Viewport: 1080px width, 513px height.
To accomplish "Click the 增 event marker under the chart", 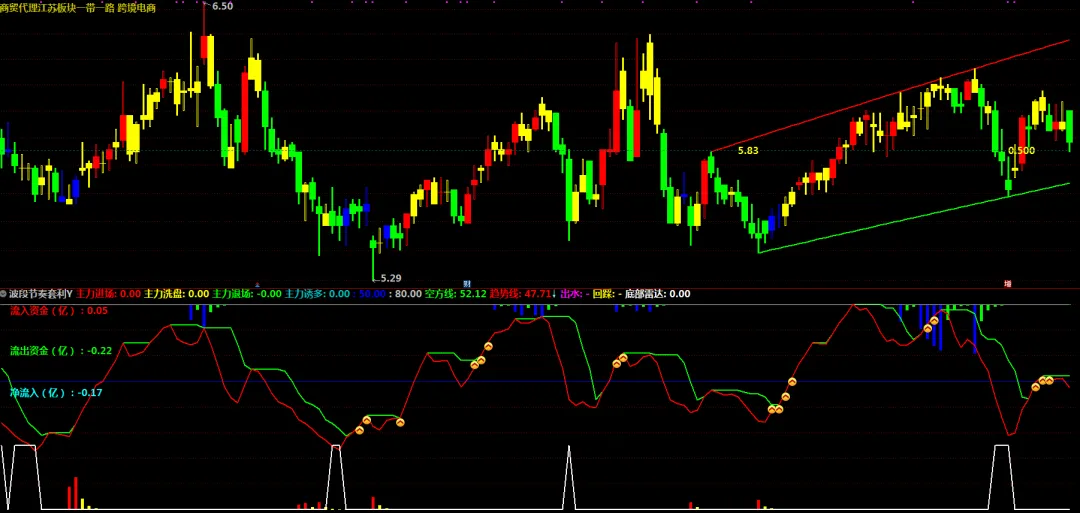I will [x=1007, y=284].
